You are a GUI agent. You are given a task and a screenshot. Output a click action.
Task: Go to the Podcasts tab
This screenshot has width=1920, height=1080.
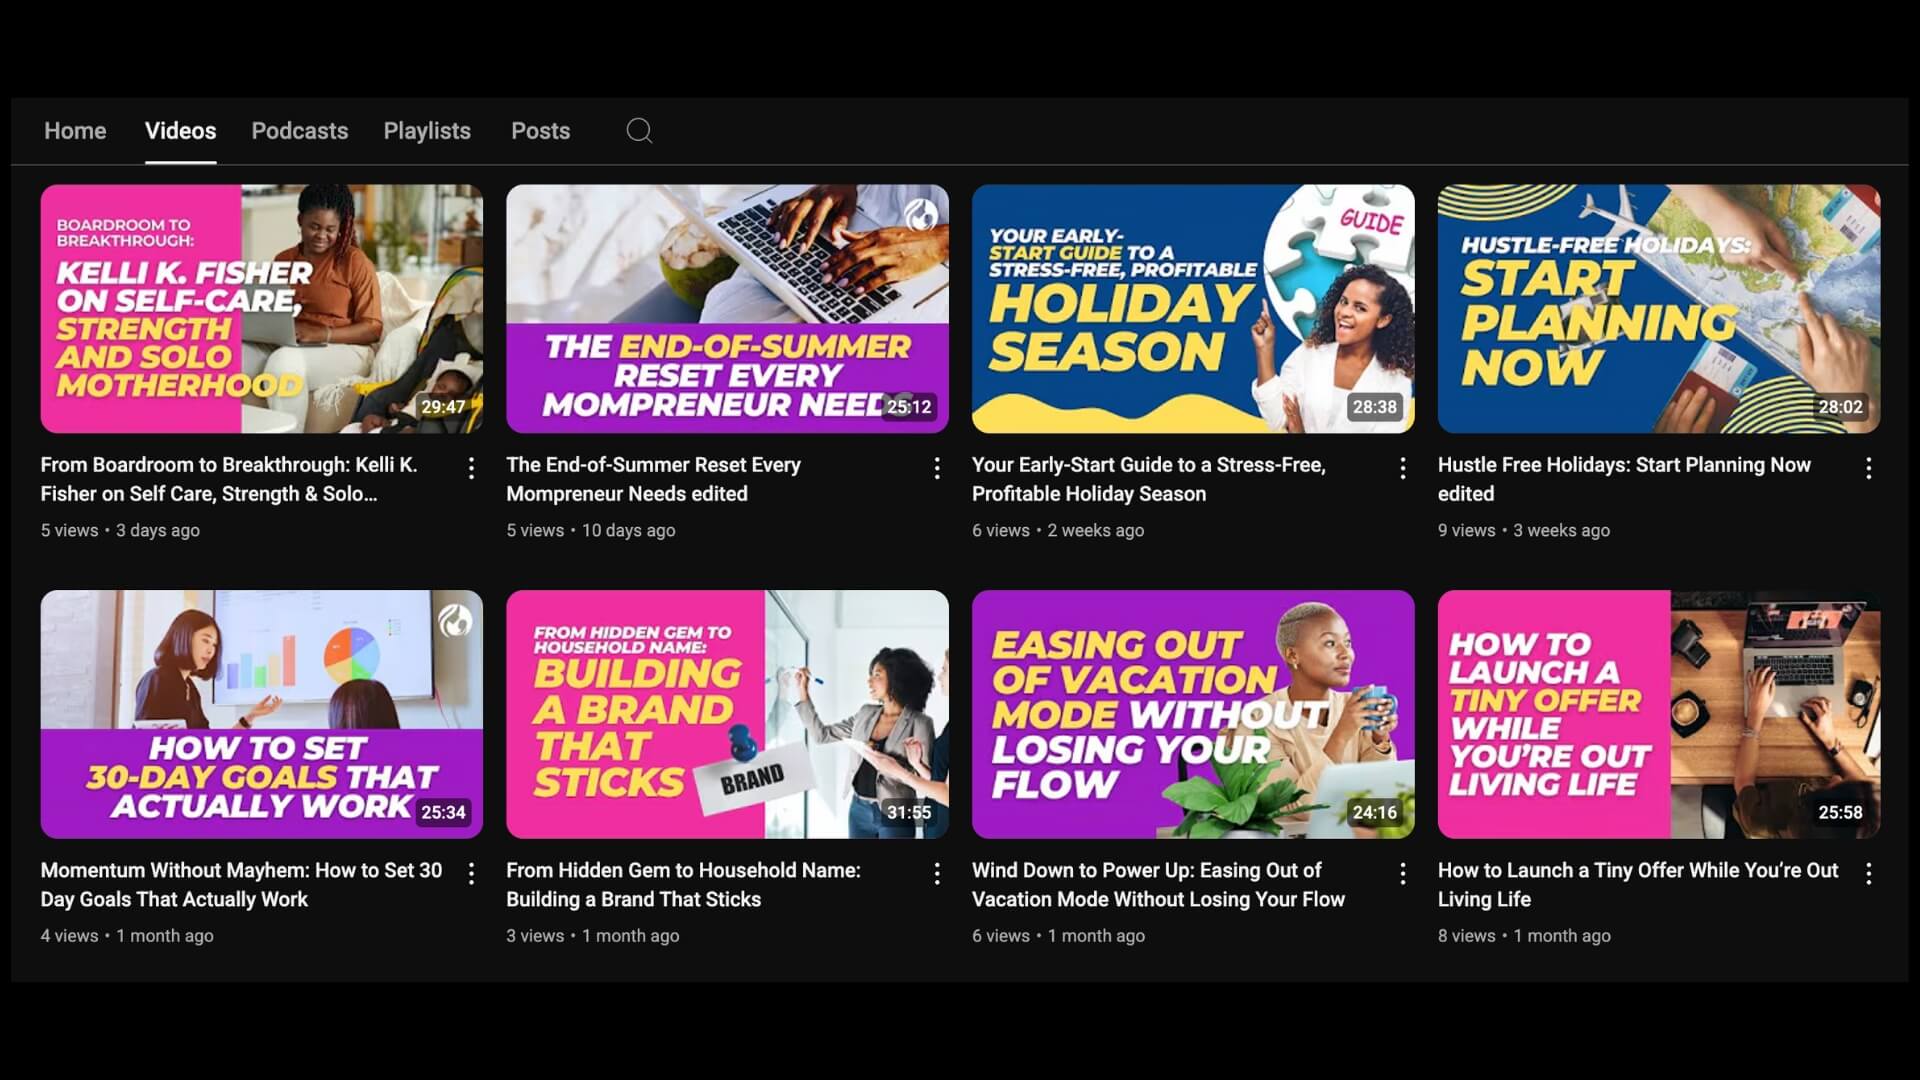click(x=300, y=131)
